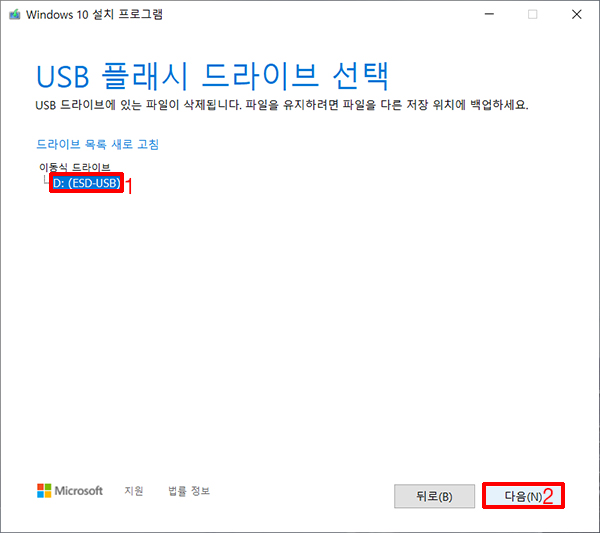
Task: Select the D: (ESD-USB) removable drive
Action: [86, 183]
